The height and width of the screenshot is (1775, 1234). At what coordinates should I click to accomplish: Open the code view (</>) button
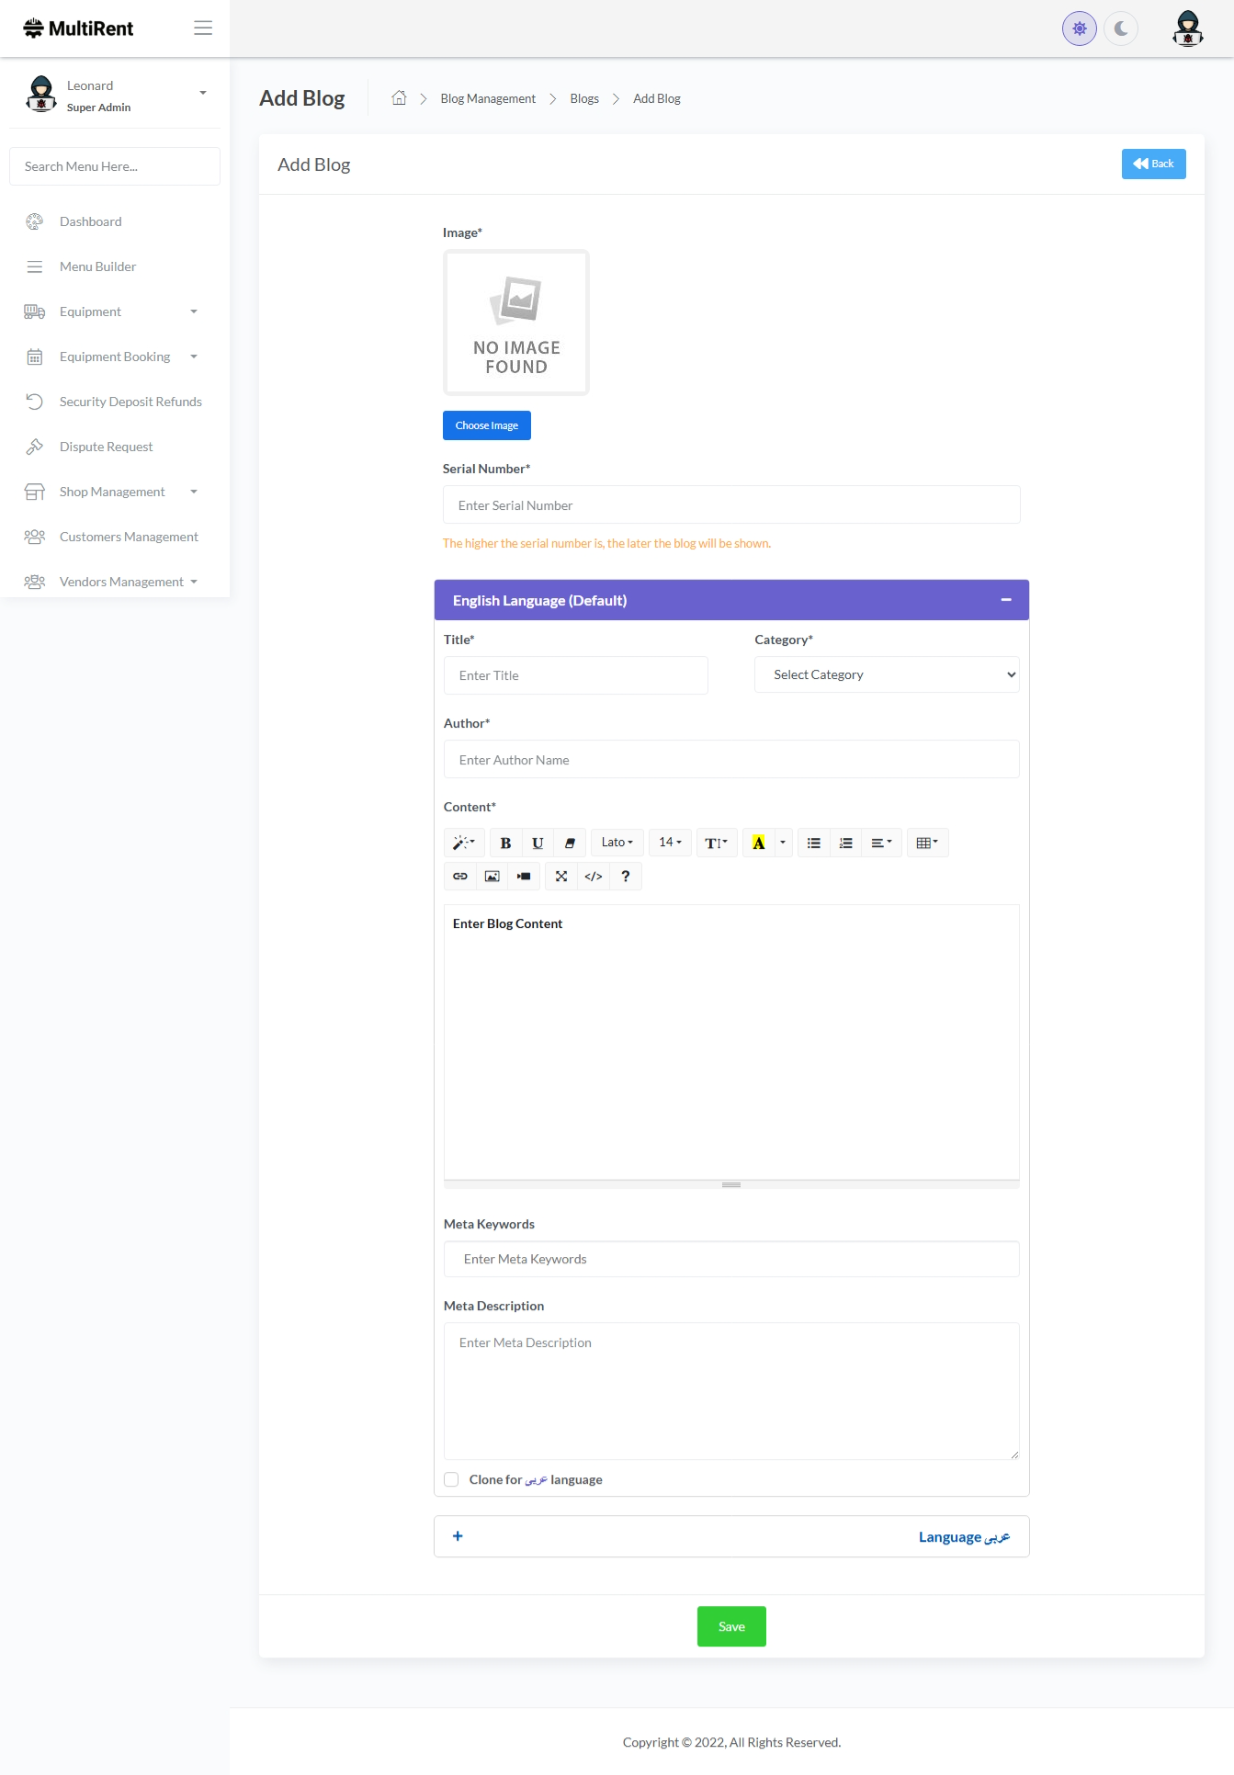(x=593, y=877)
